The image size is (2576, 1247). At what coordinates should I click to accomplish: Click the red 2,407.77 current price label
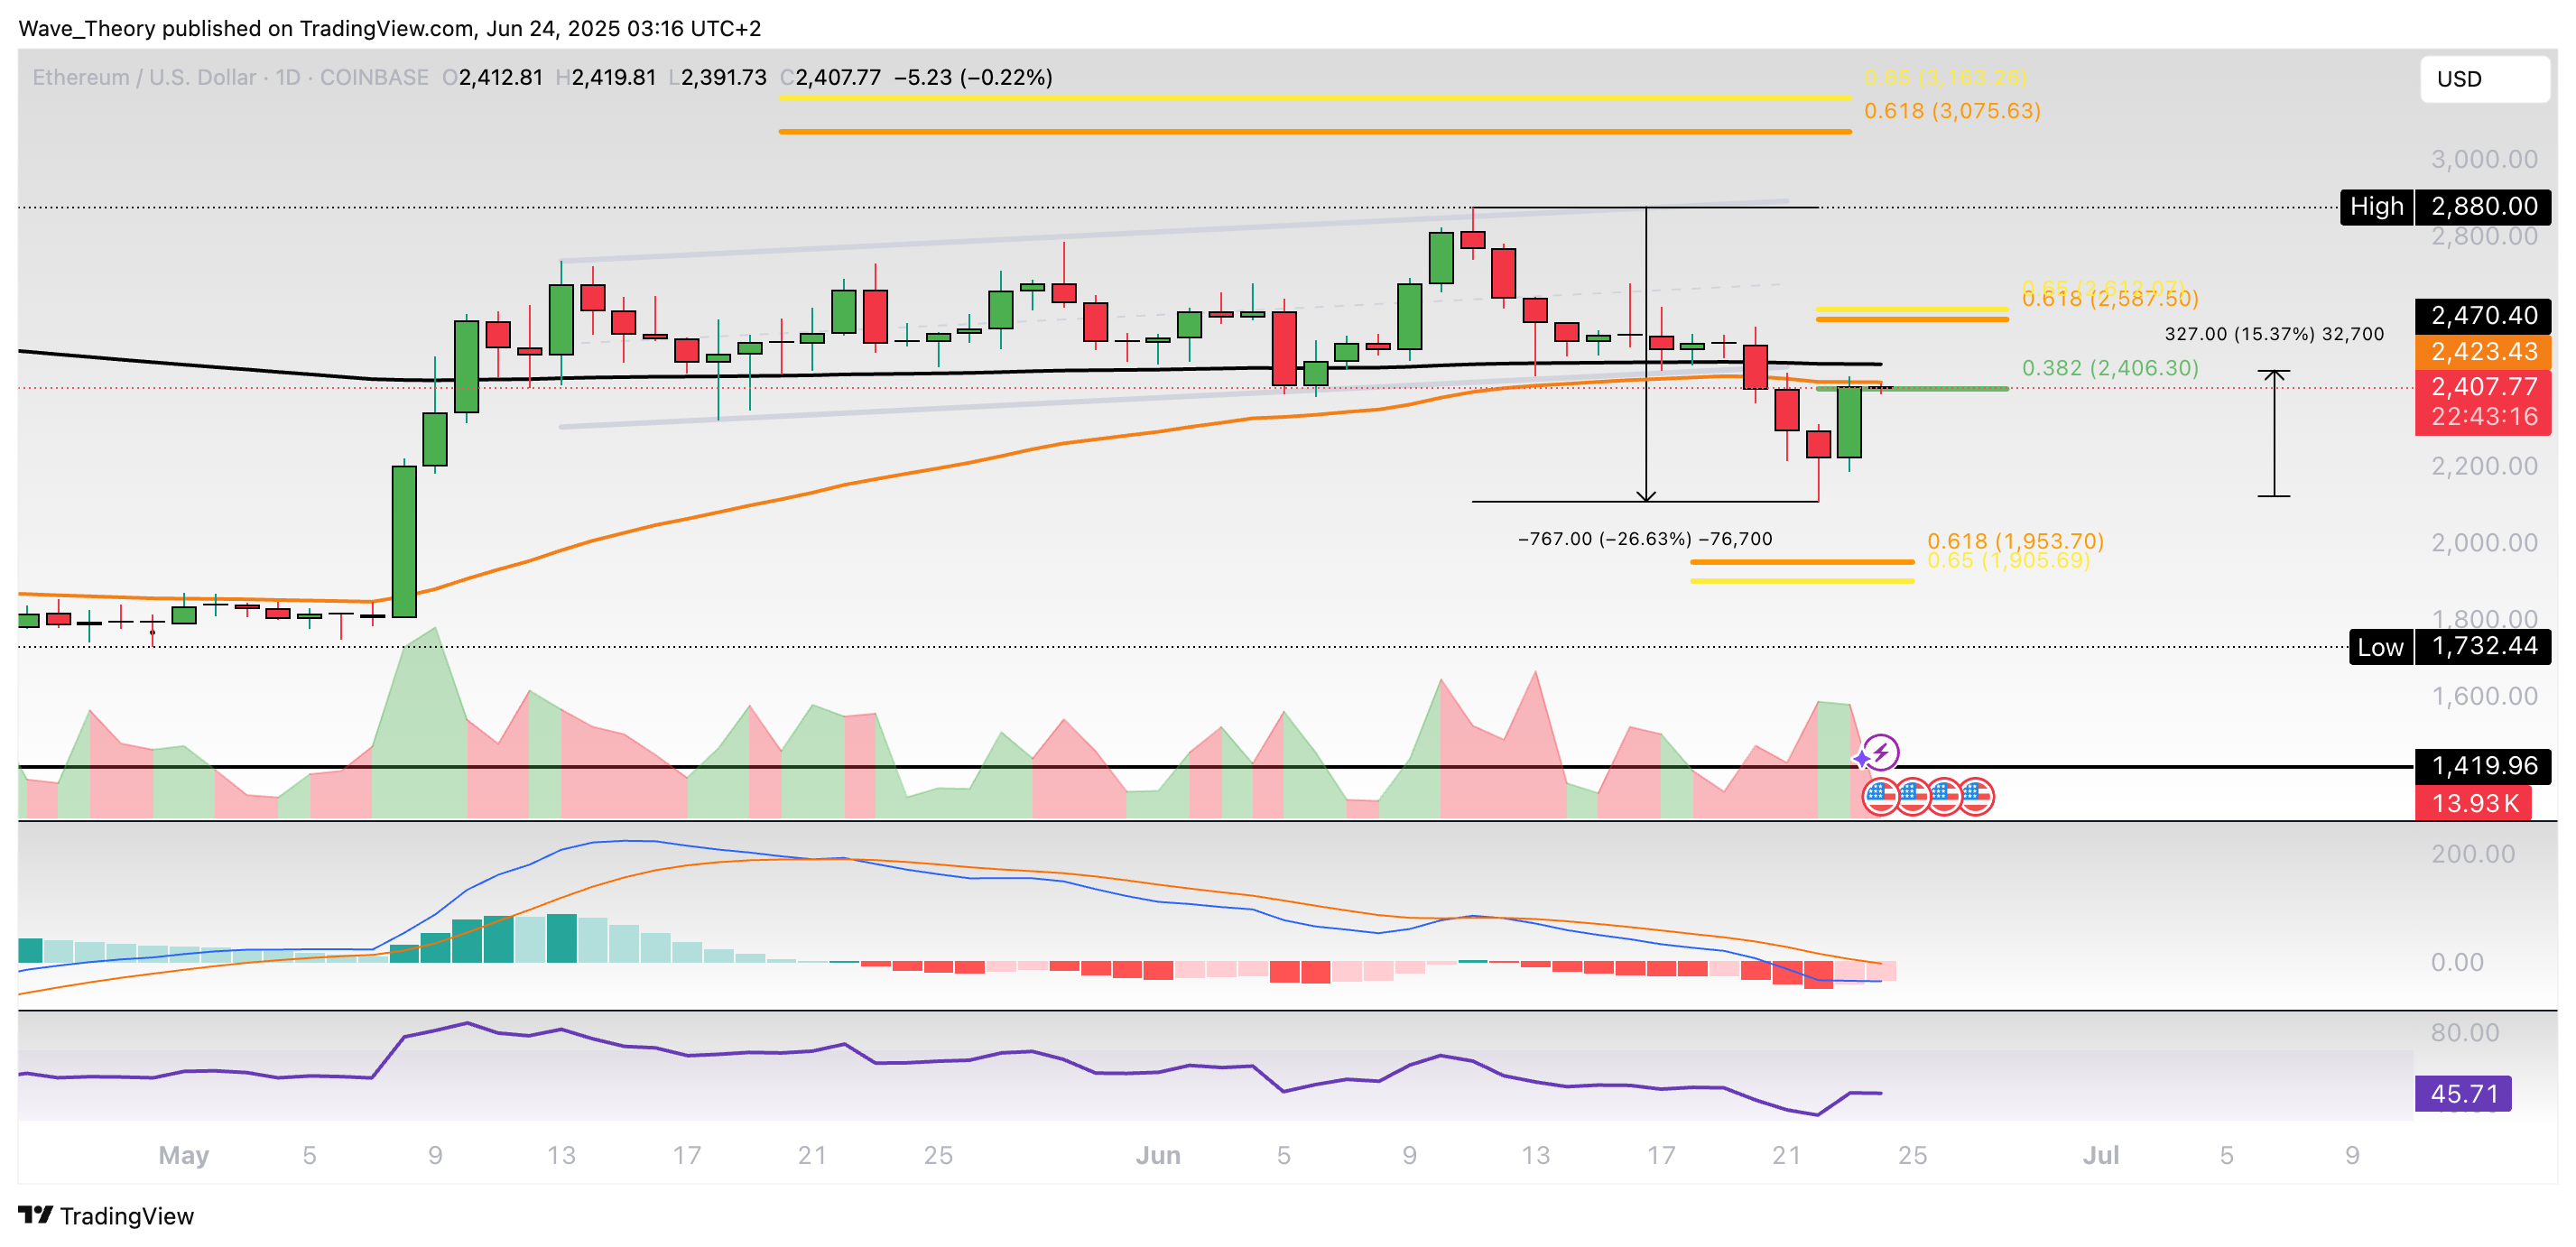coord(2483,387)
